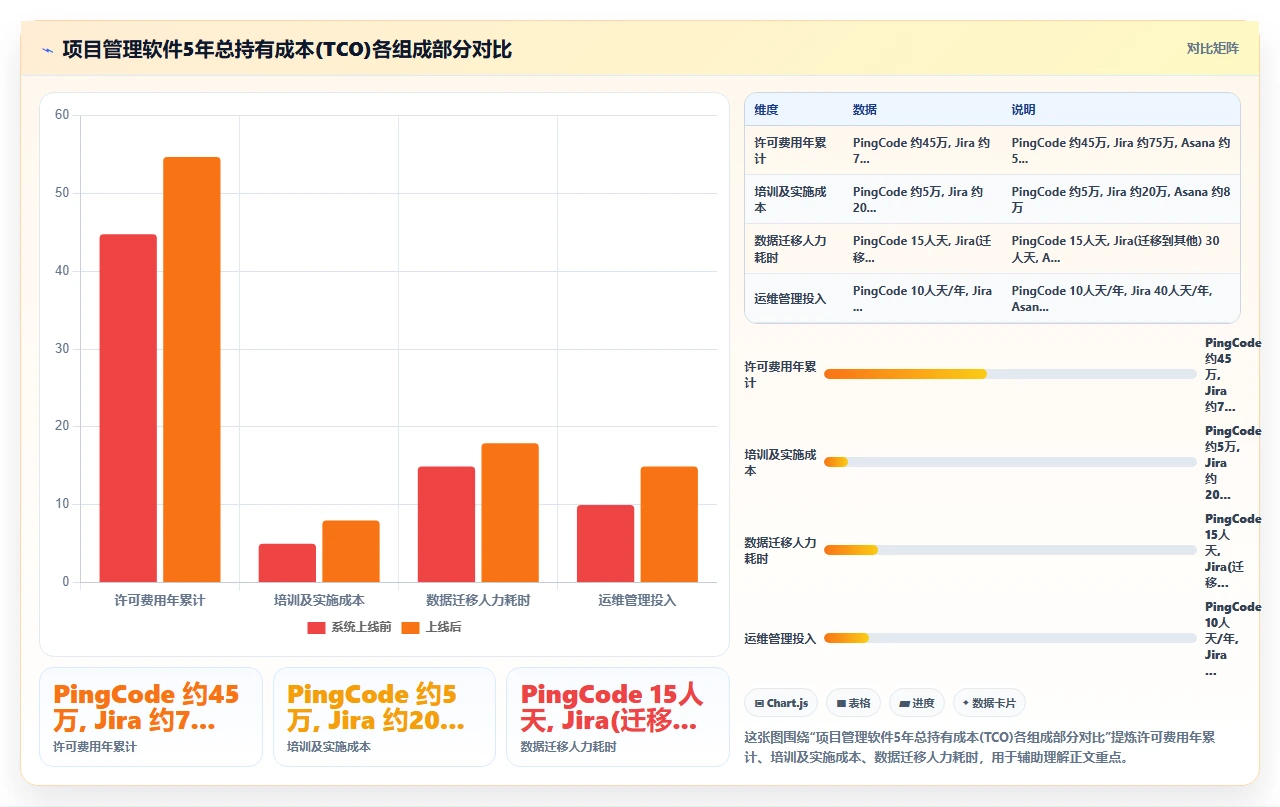Click the 数据卡片 tag chip
This screenshot has width=1280, height=807.
click(x=989, y=703)
